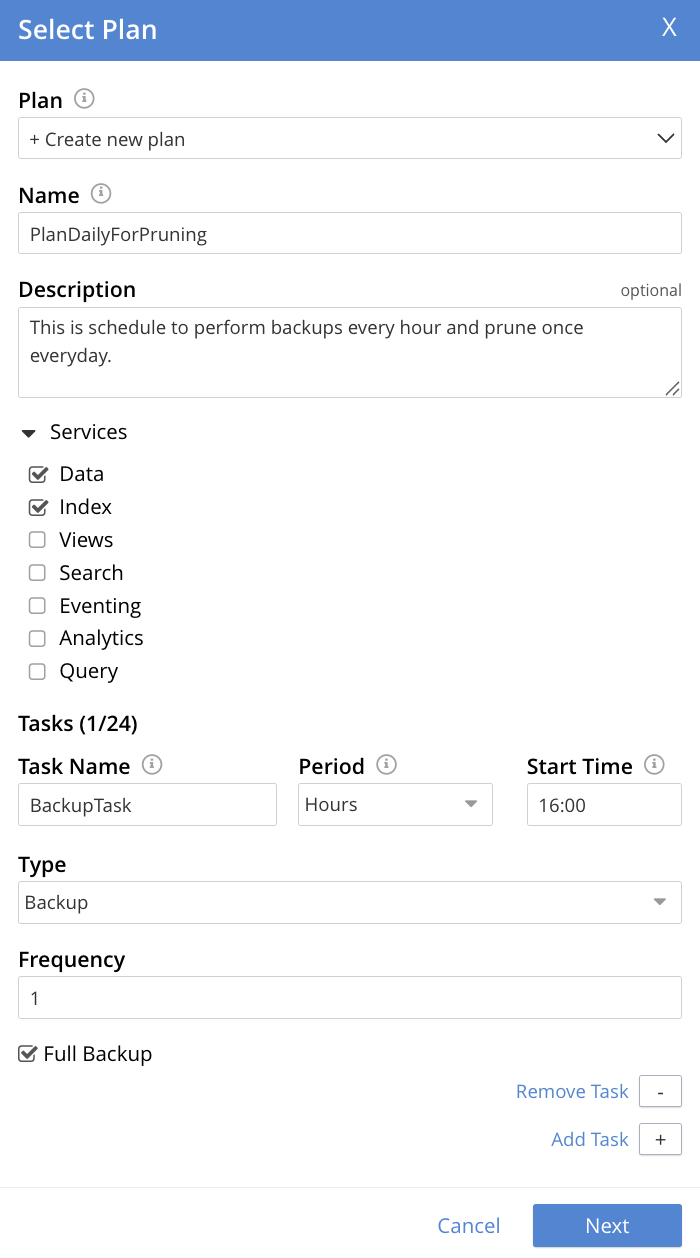Click the info icon beside Name label
The width and height of the screenshot is (700, 1258).
pyautogui.click(x=101, y=194)
